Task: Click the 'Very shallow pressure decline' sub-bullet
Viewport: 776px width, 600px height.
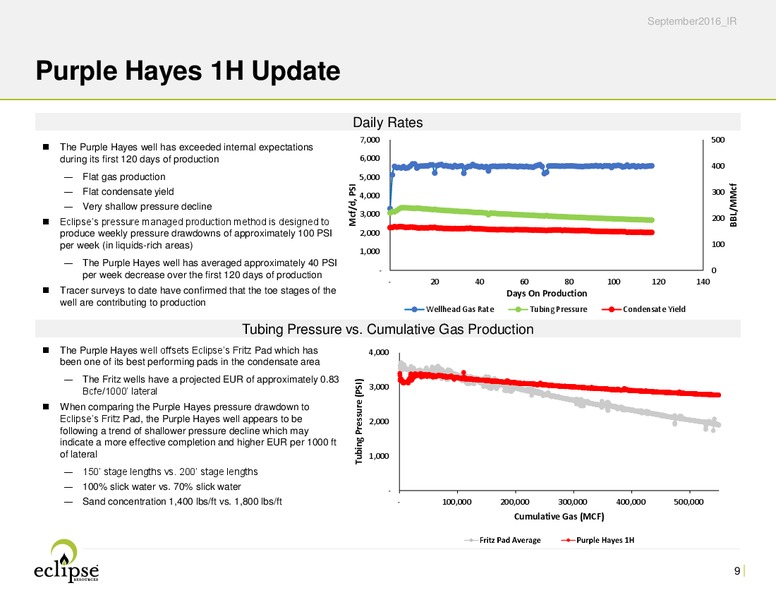Action: 147,206
